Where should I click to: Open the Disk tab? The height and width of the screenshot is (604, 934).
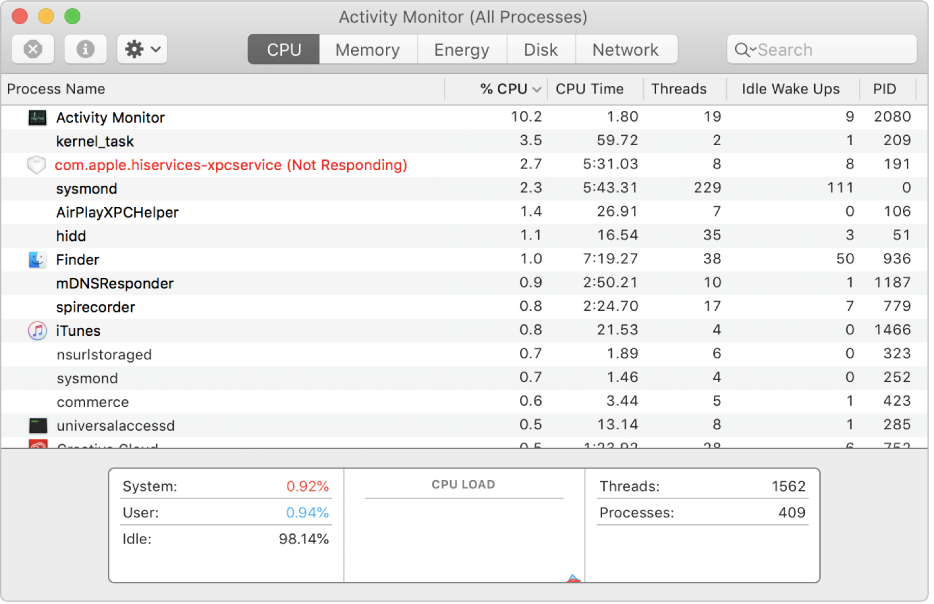coord(540,50)
